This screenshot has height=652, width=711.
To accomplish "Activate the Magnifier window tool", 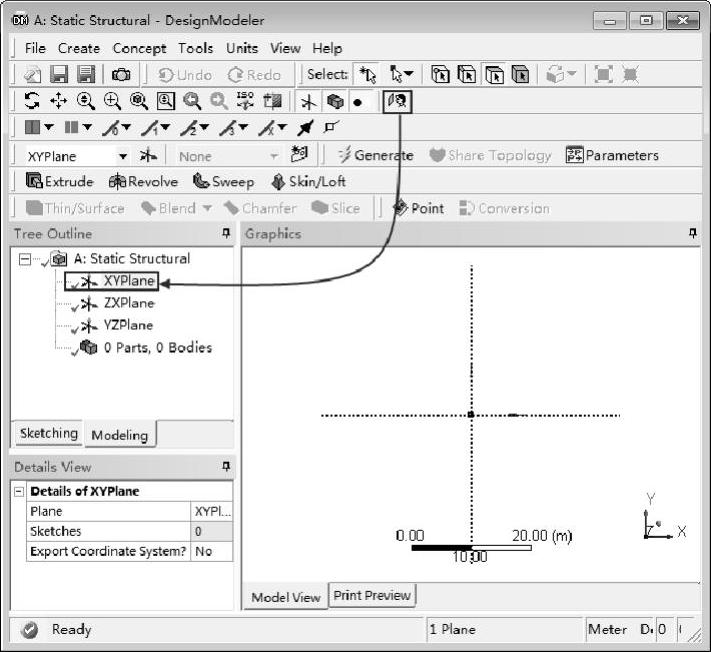I will tap(166, 101).
